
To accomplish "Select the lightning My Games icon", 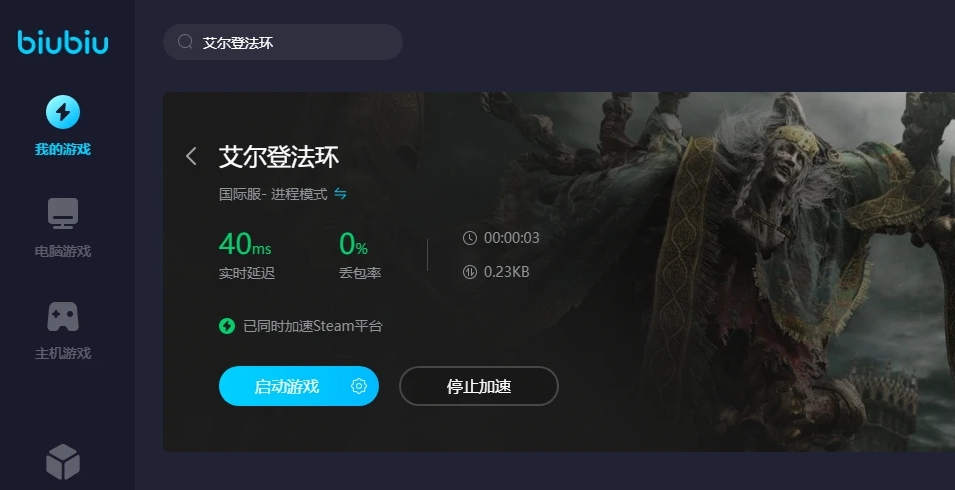I will pos(63,112).
